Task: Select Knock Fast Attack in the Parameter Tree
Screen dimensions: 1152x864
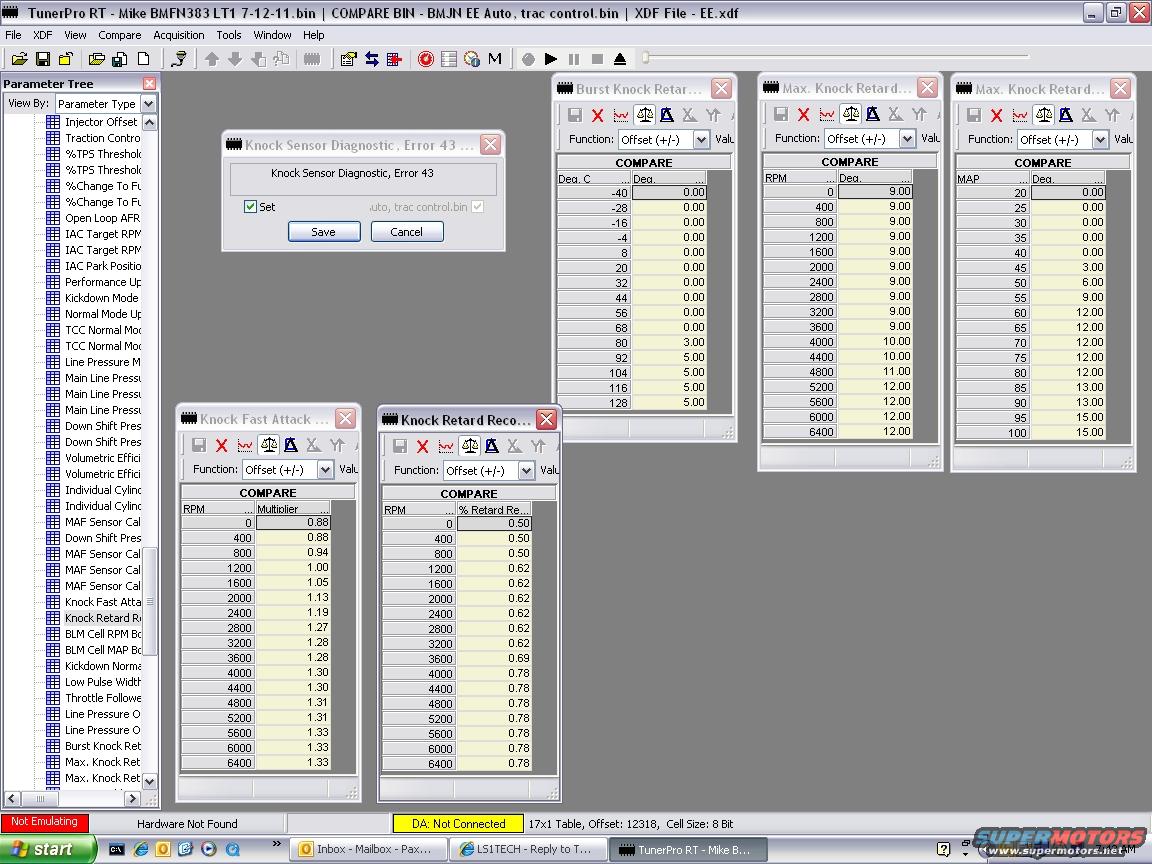Action: pyautogui.click(x=102, y=602)
